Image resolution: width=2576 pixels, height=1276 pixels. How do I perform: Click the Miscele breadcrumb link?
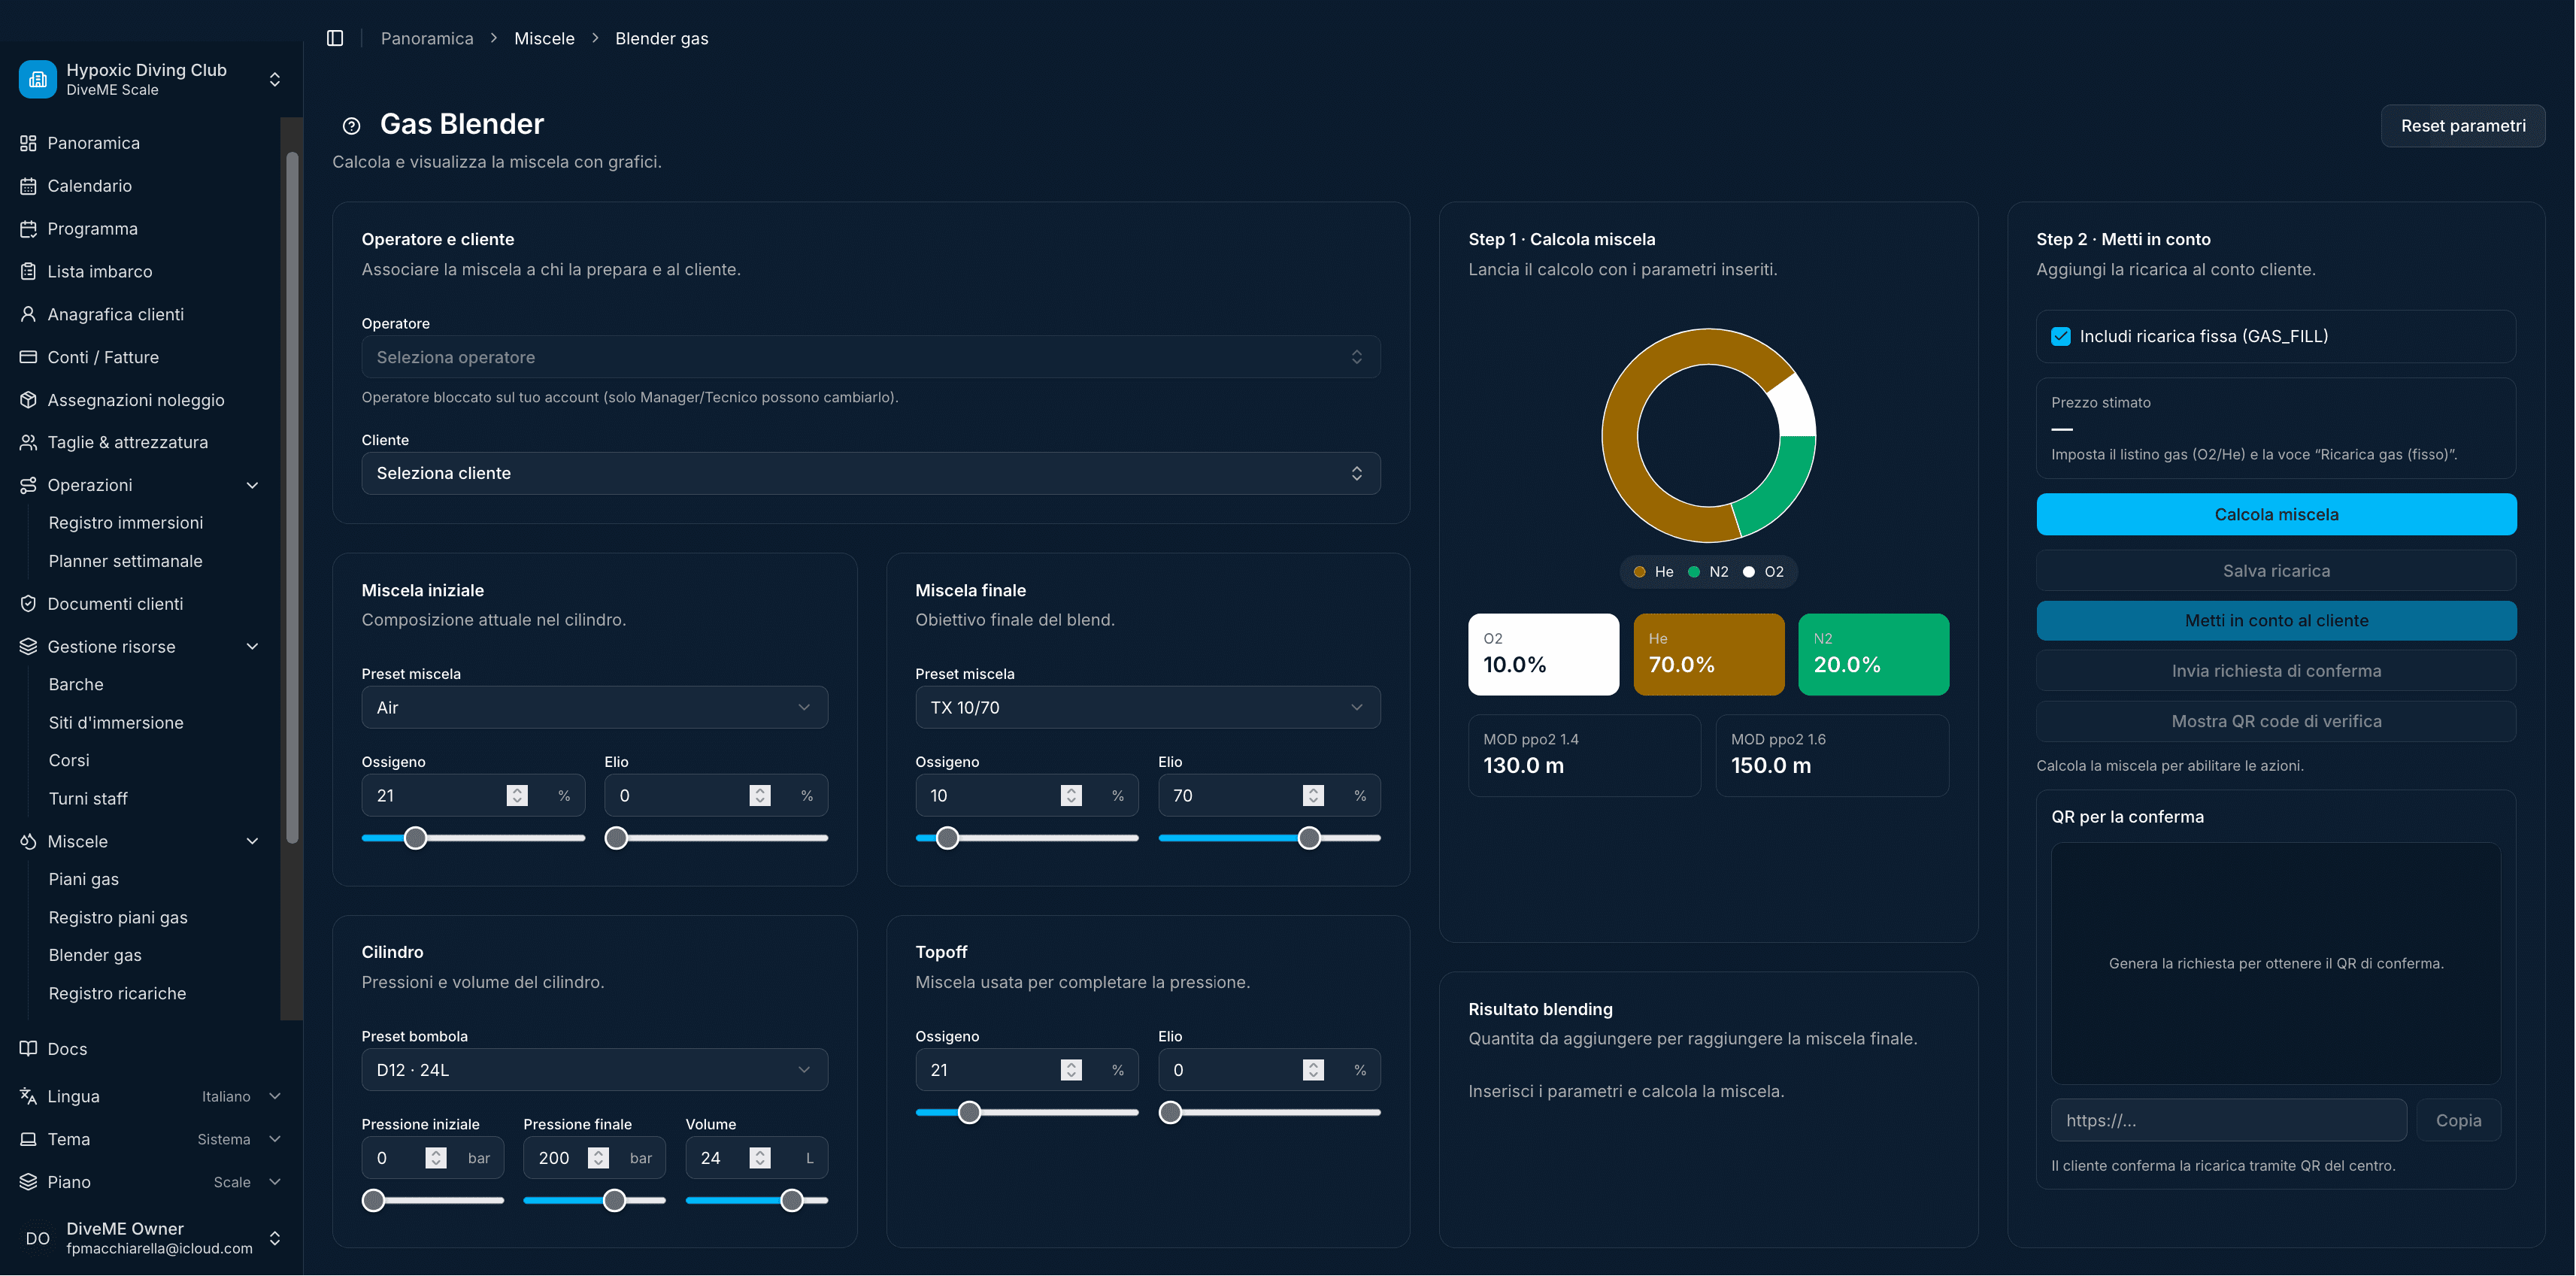pyautogui.click(x=544, y=38)
